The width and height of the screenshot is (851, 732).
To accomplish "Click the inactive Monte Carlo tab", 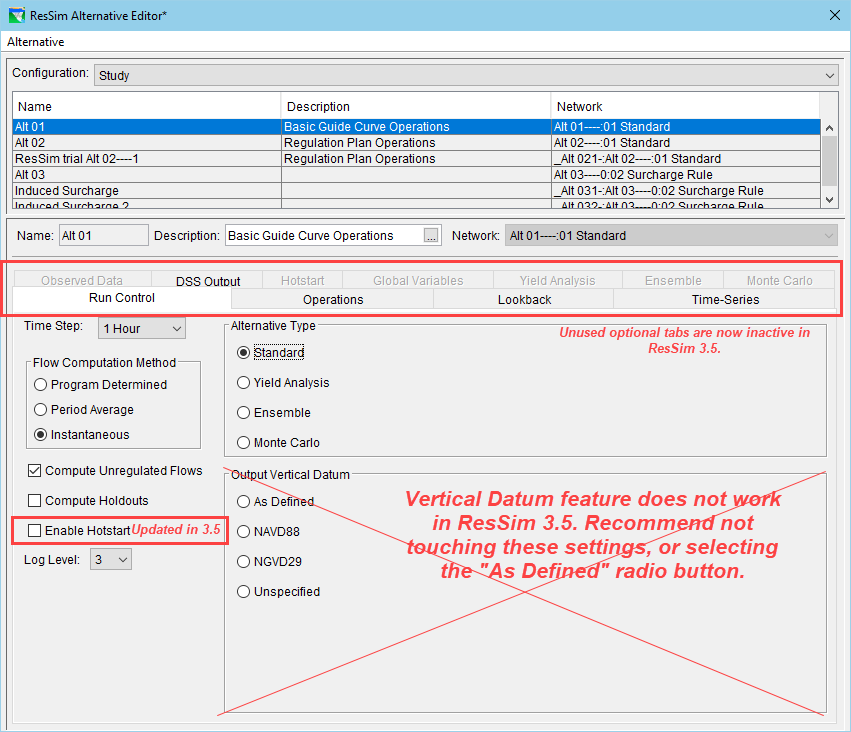I will point(779,280).
